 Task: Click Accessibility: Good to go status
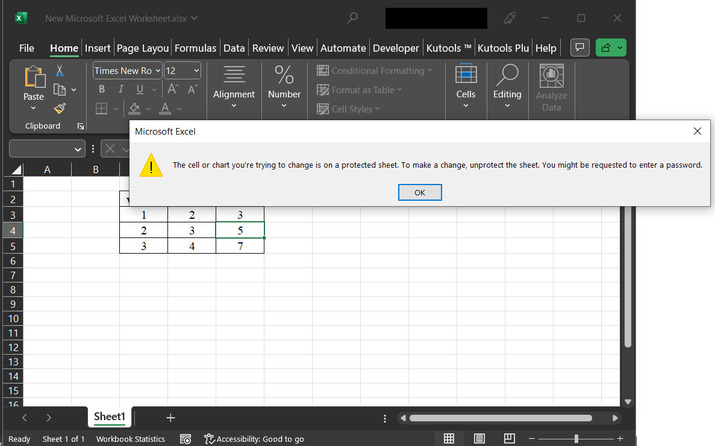pos(254,439)
